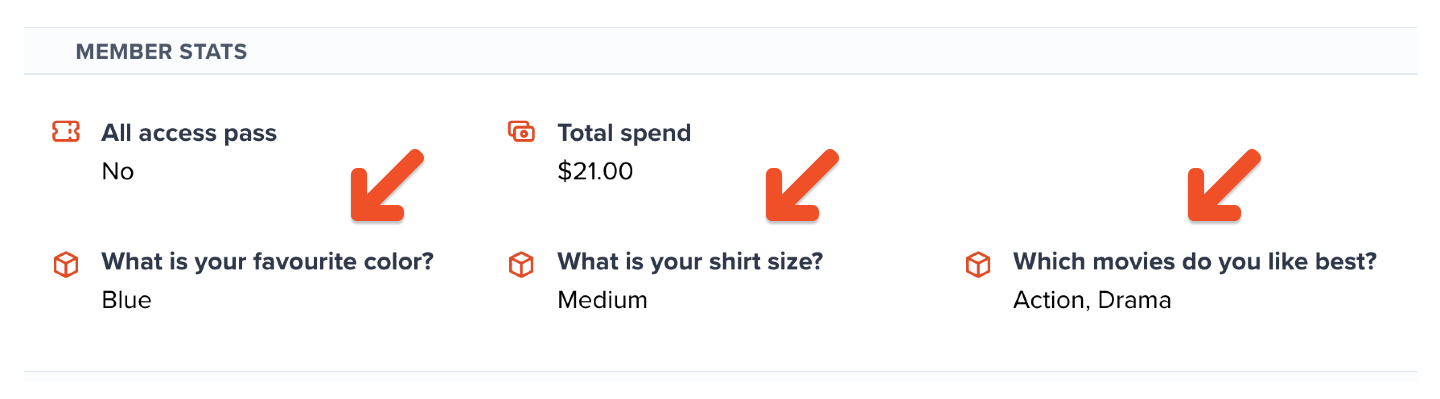Image resolution: width=1440 pixels, height=399 pixels.
Task: Select the Blue answer value
Action: pos(126,300)
